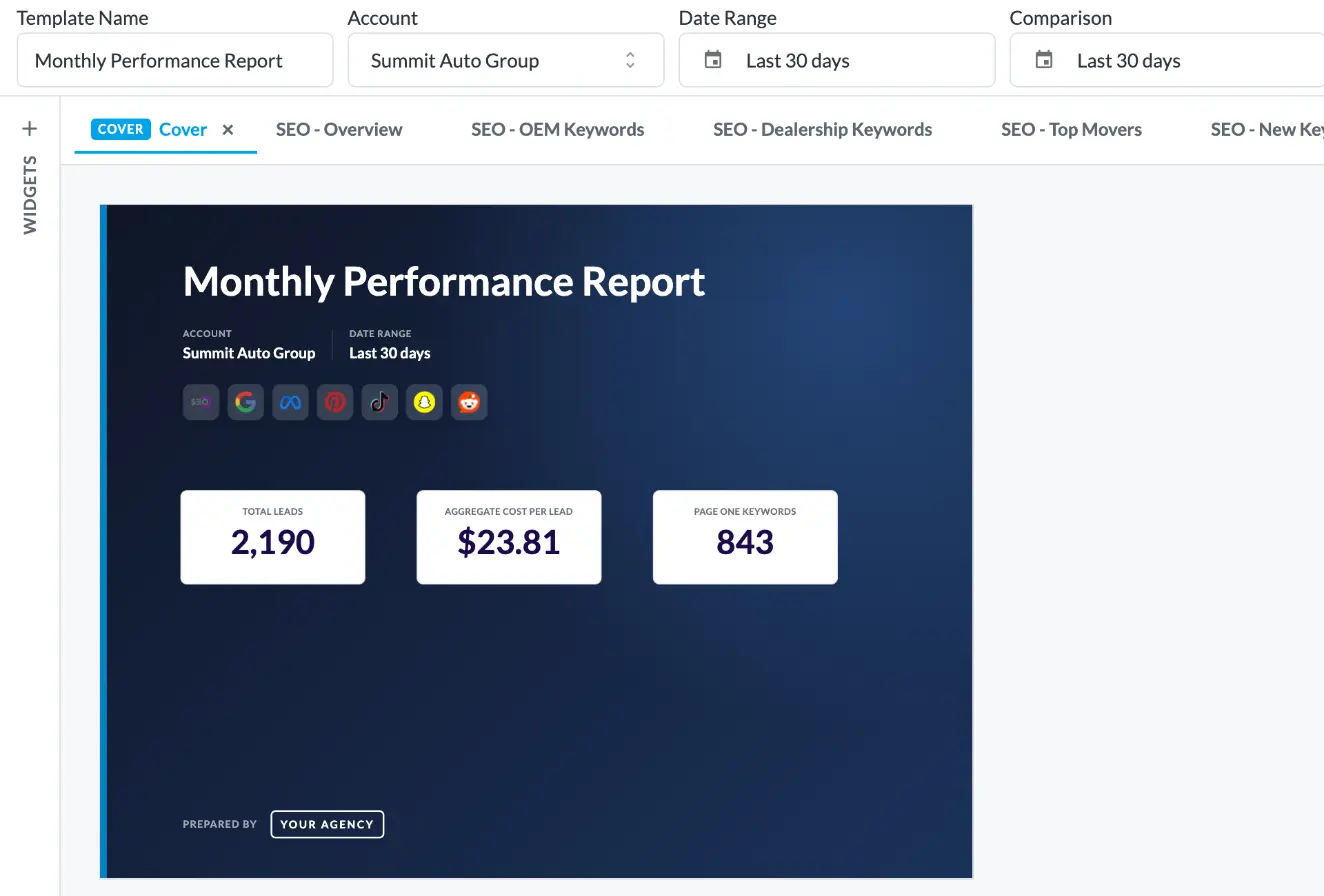Click the Meta icon on cover
Screen dimensions: 1324x896
[x=290, y=402]
